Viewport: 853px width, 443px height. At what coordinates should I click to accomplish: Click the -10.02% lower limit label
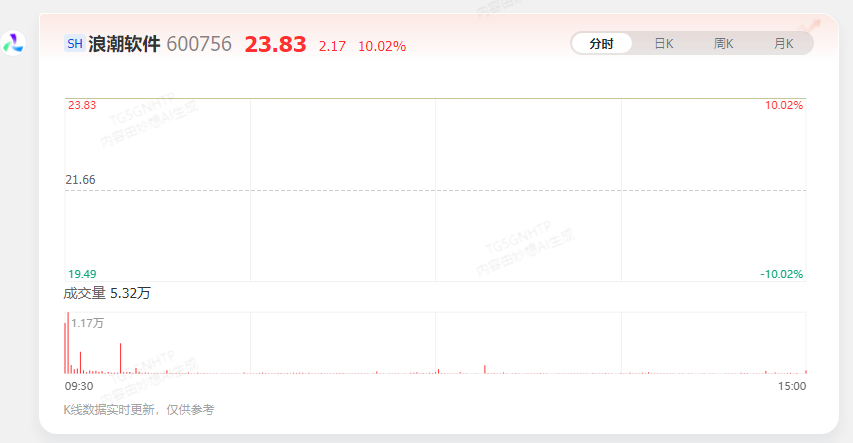click(x=781, y=274)
